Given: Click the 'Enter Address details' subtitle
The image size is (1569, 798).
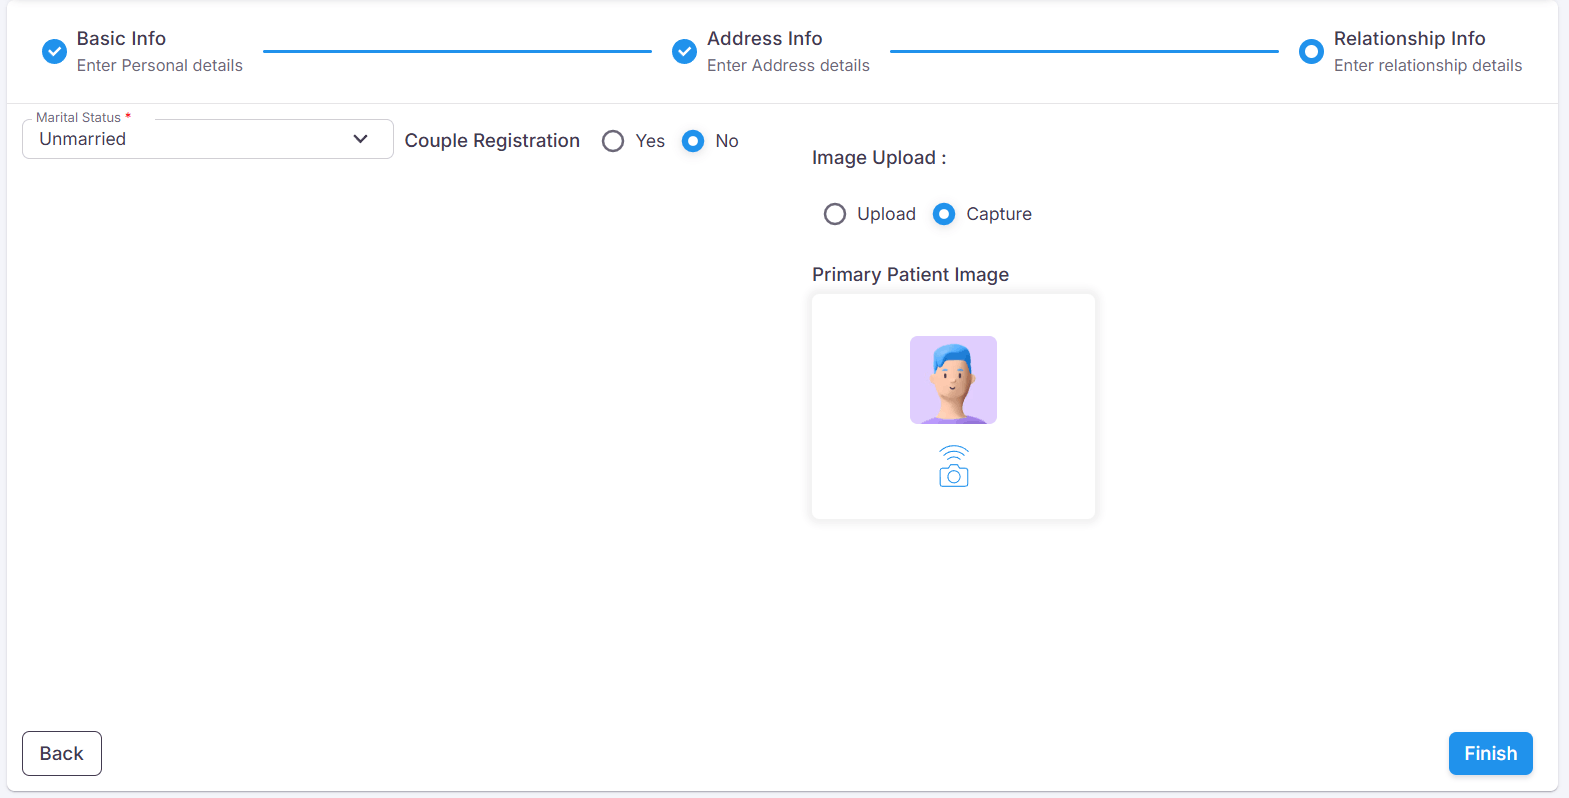Looking at the screenshot, I should [x=788, y=65].
